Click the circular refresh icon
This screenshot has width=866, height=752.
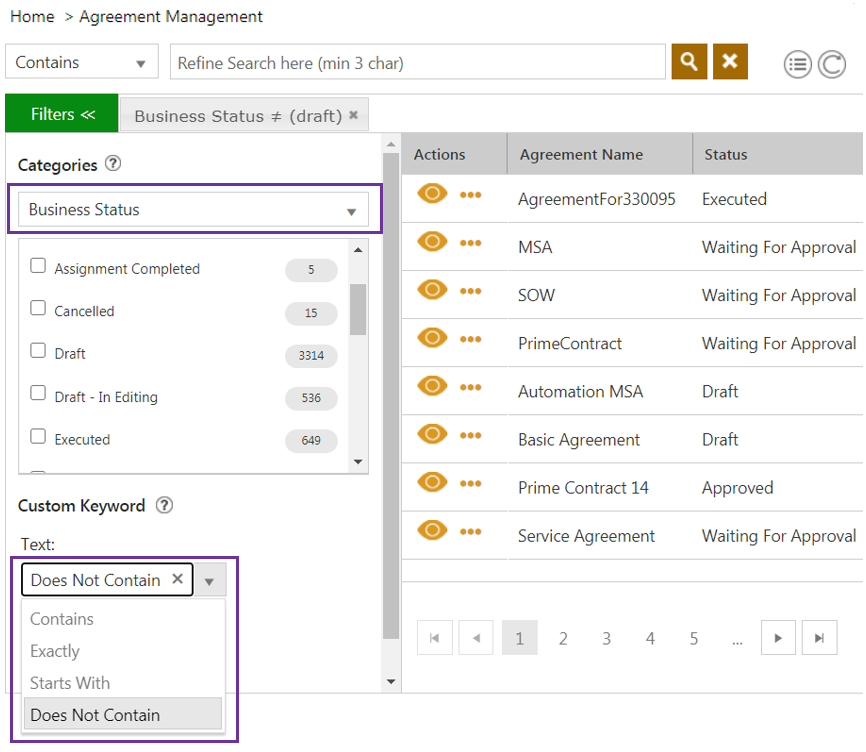(831, 65)
